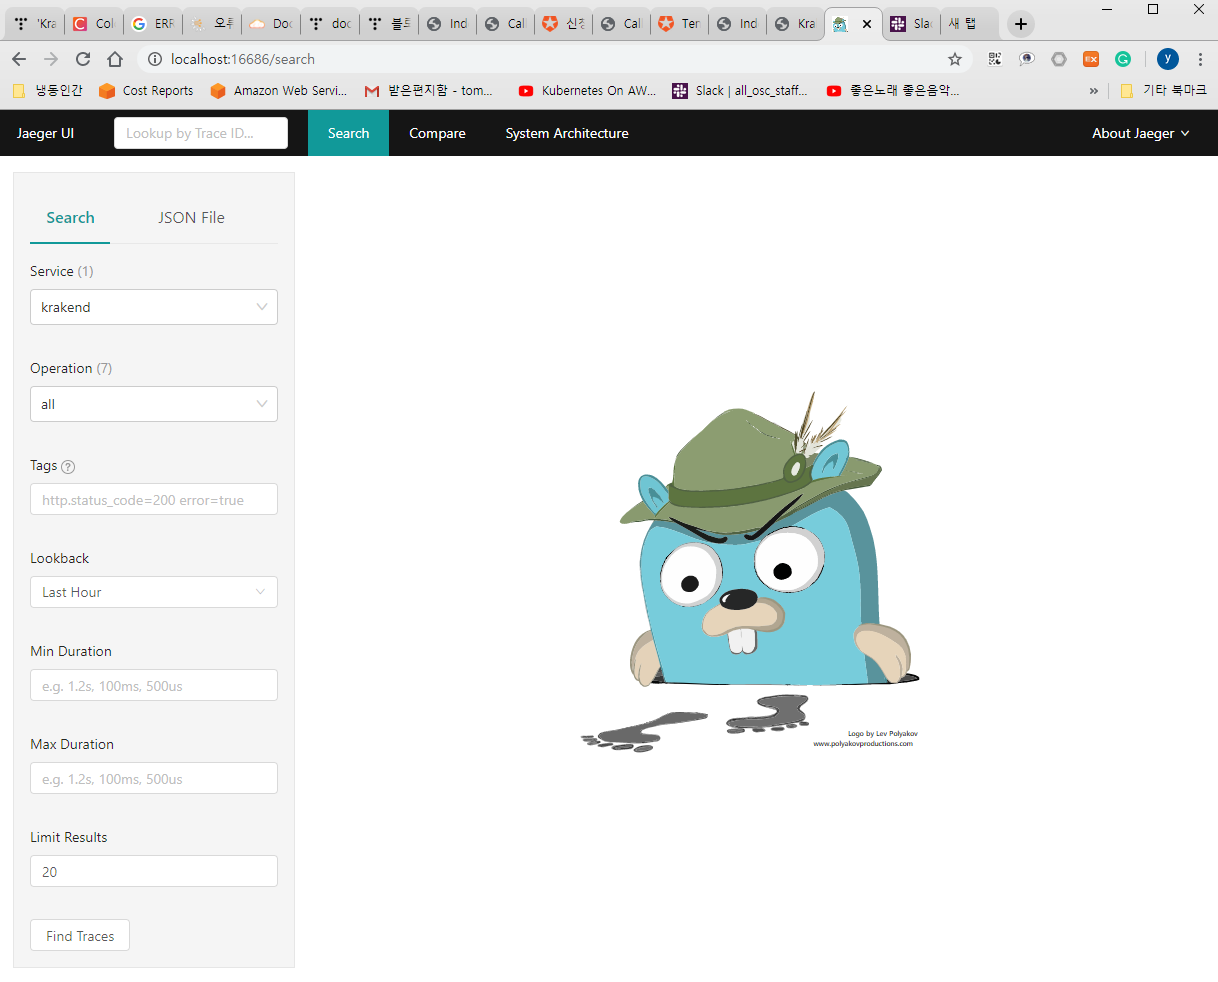Open the gray hexagon extension icon
Viewport: 1218px width, 982px height.
(x=1059, y=59)
